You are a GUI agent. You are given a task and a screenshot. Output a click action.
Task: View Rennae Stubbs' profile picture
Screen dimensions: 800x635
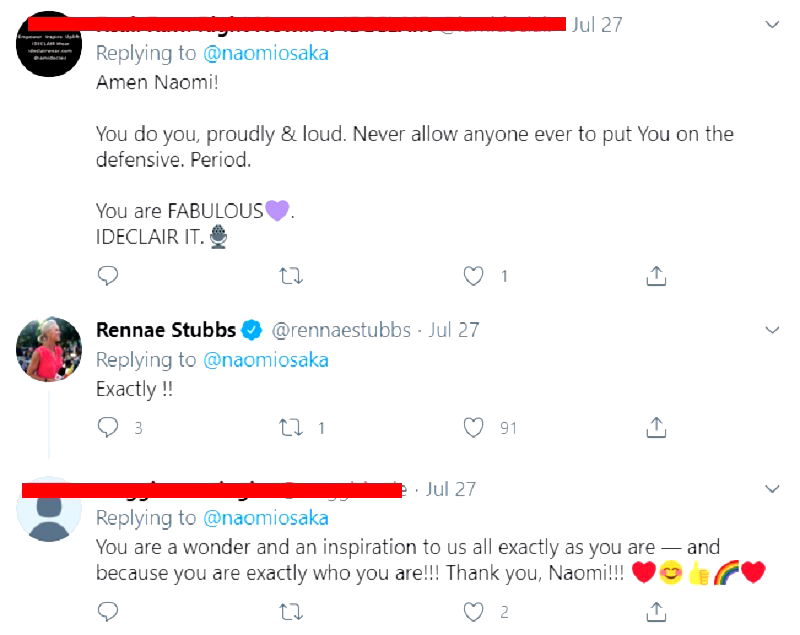49,350
